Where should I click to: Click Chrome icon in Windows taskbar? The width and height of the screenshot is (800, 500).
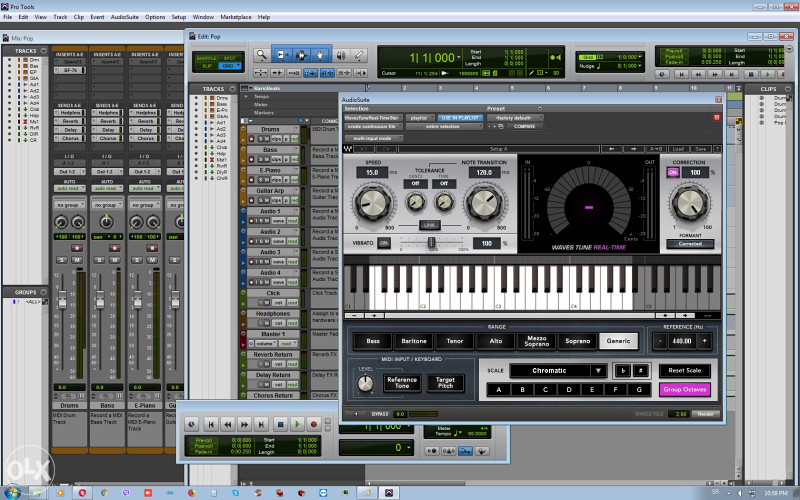(x=104, y=493)
